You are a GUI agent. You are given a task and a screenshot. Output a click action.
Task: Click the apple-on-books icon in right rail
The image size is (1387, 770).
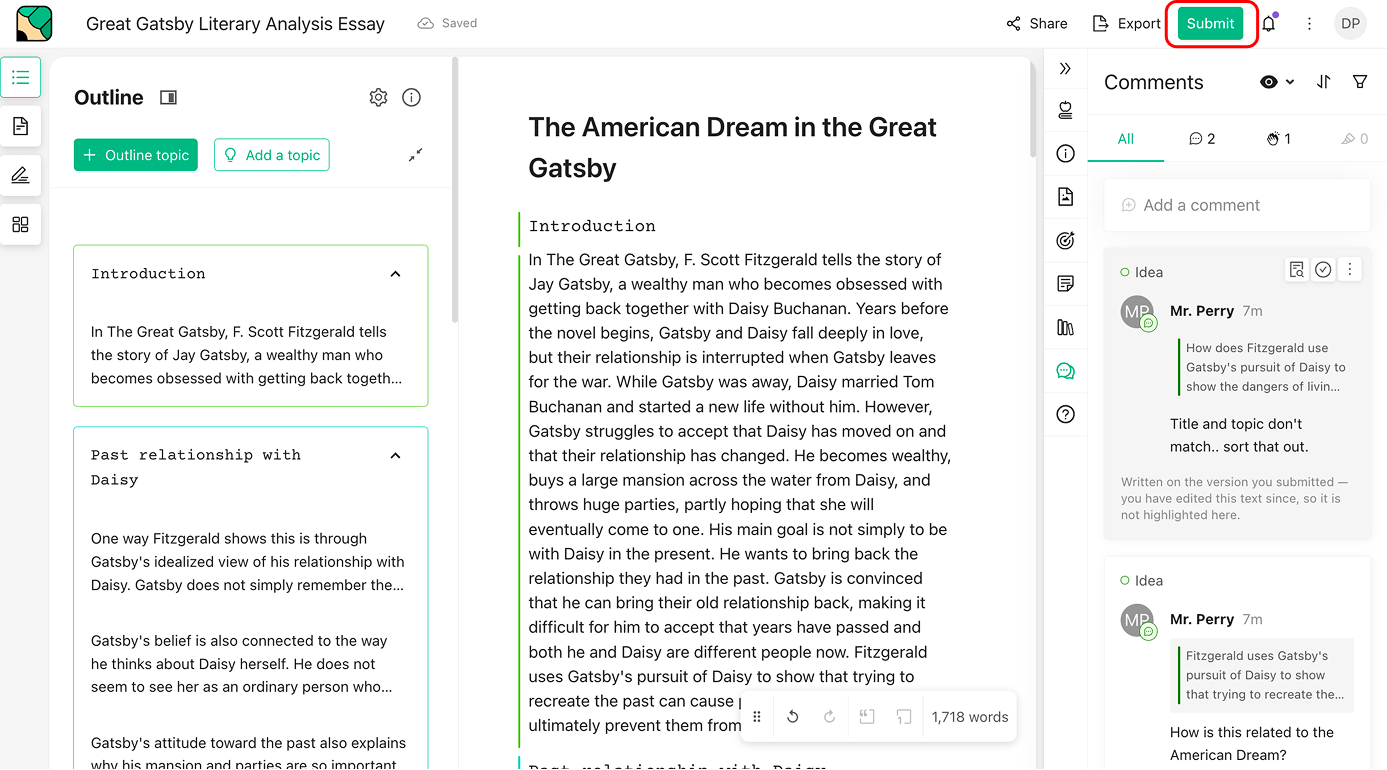1065,110
